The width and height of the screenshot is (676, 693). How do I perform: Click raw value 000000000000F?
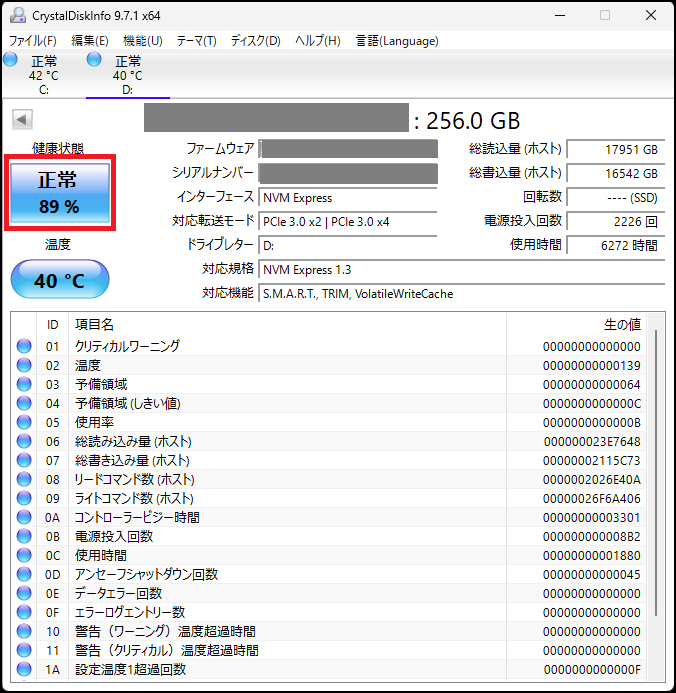tap(592, 670)
